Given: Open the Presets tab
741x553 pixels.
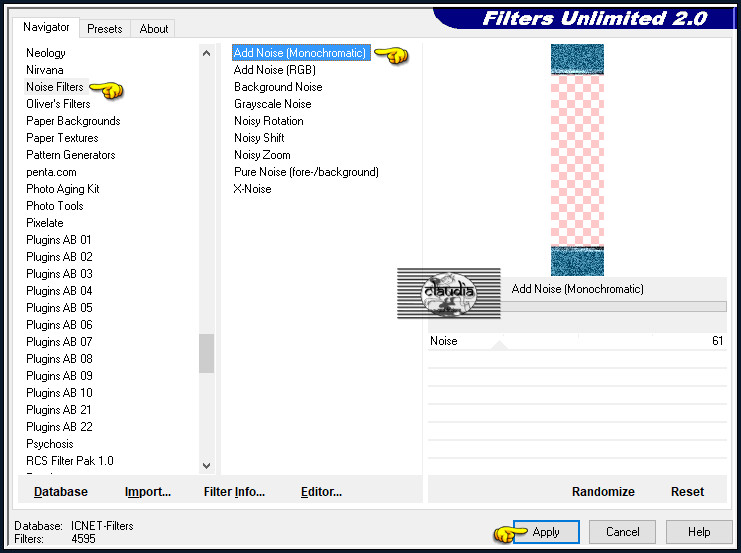Looking at the screenshot, I should click(x=104, y=29).
